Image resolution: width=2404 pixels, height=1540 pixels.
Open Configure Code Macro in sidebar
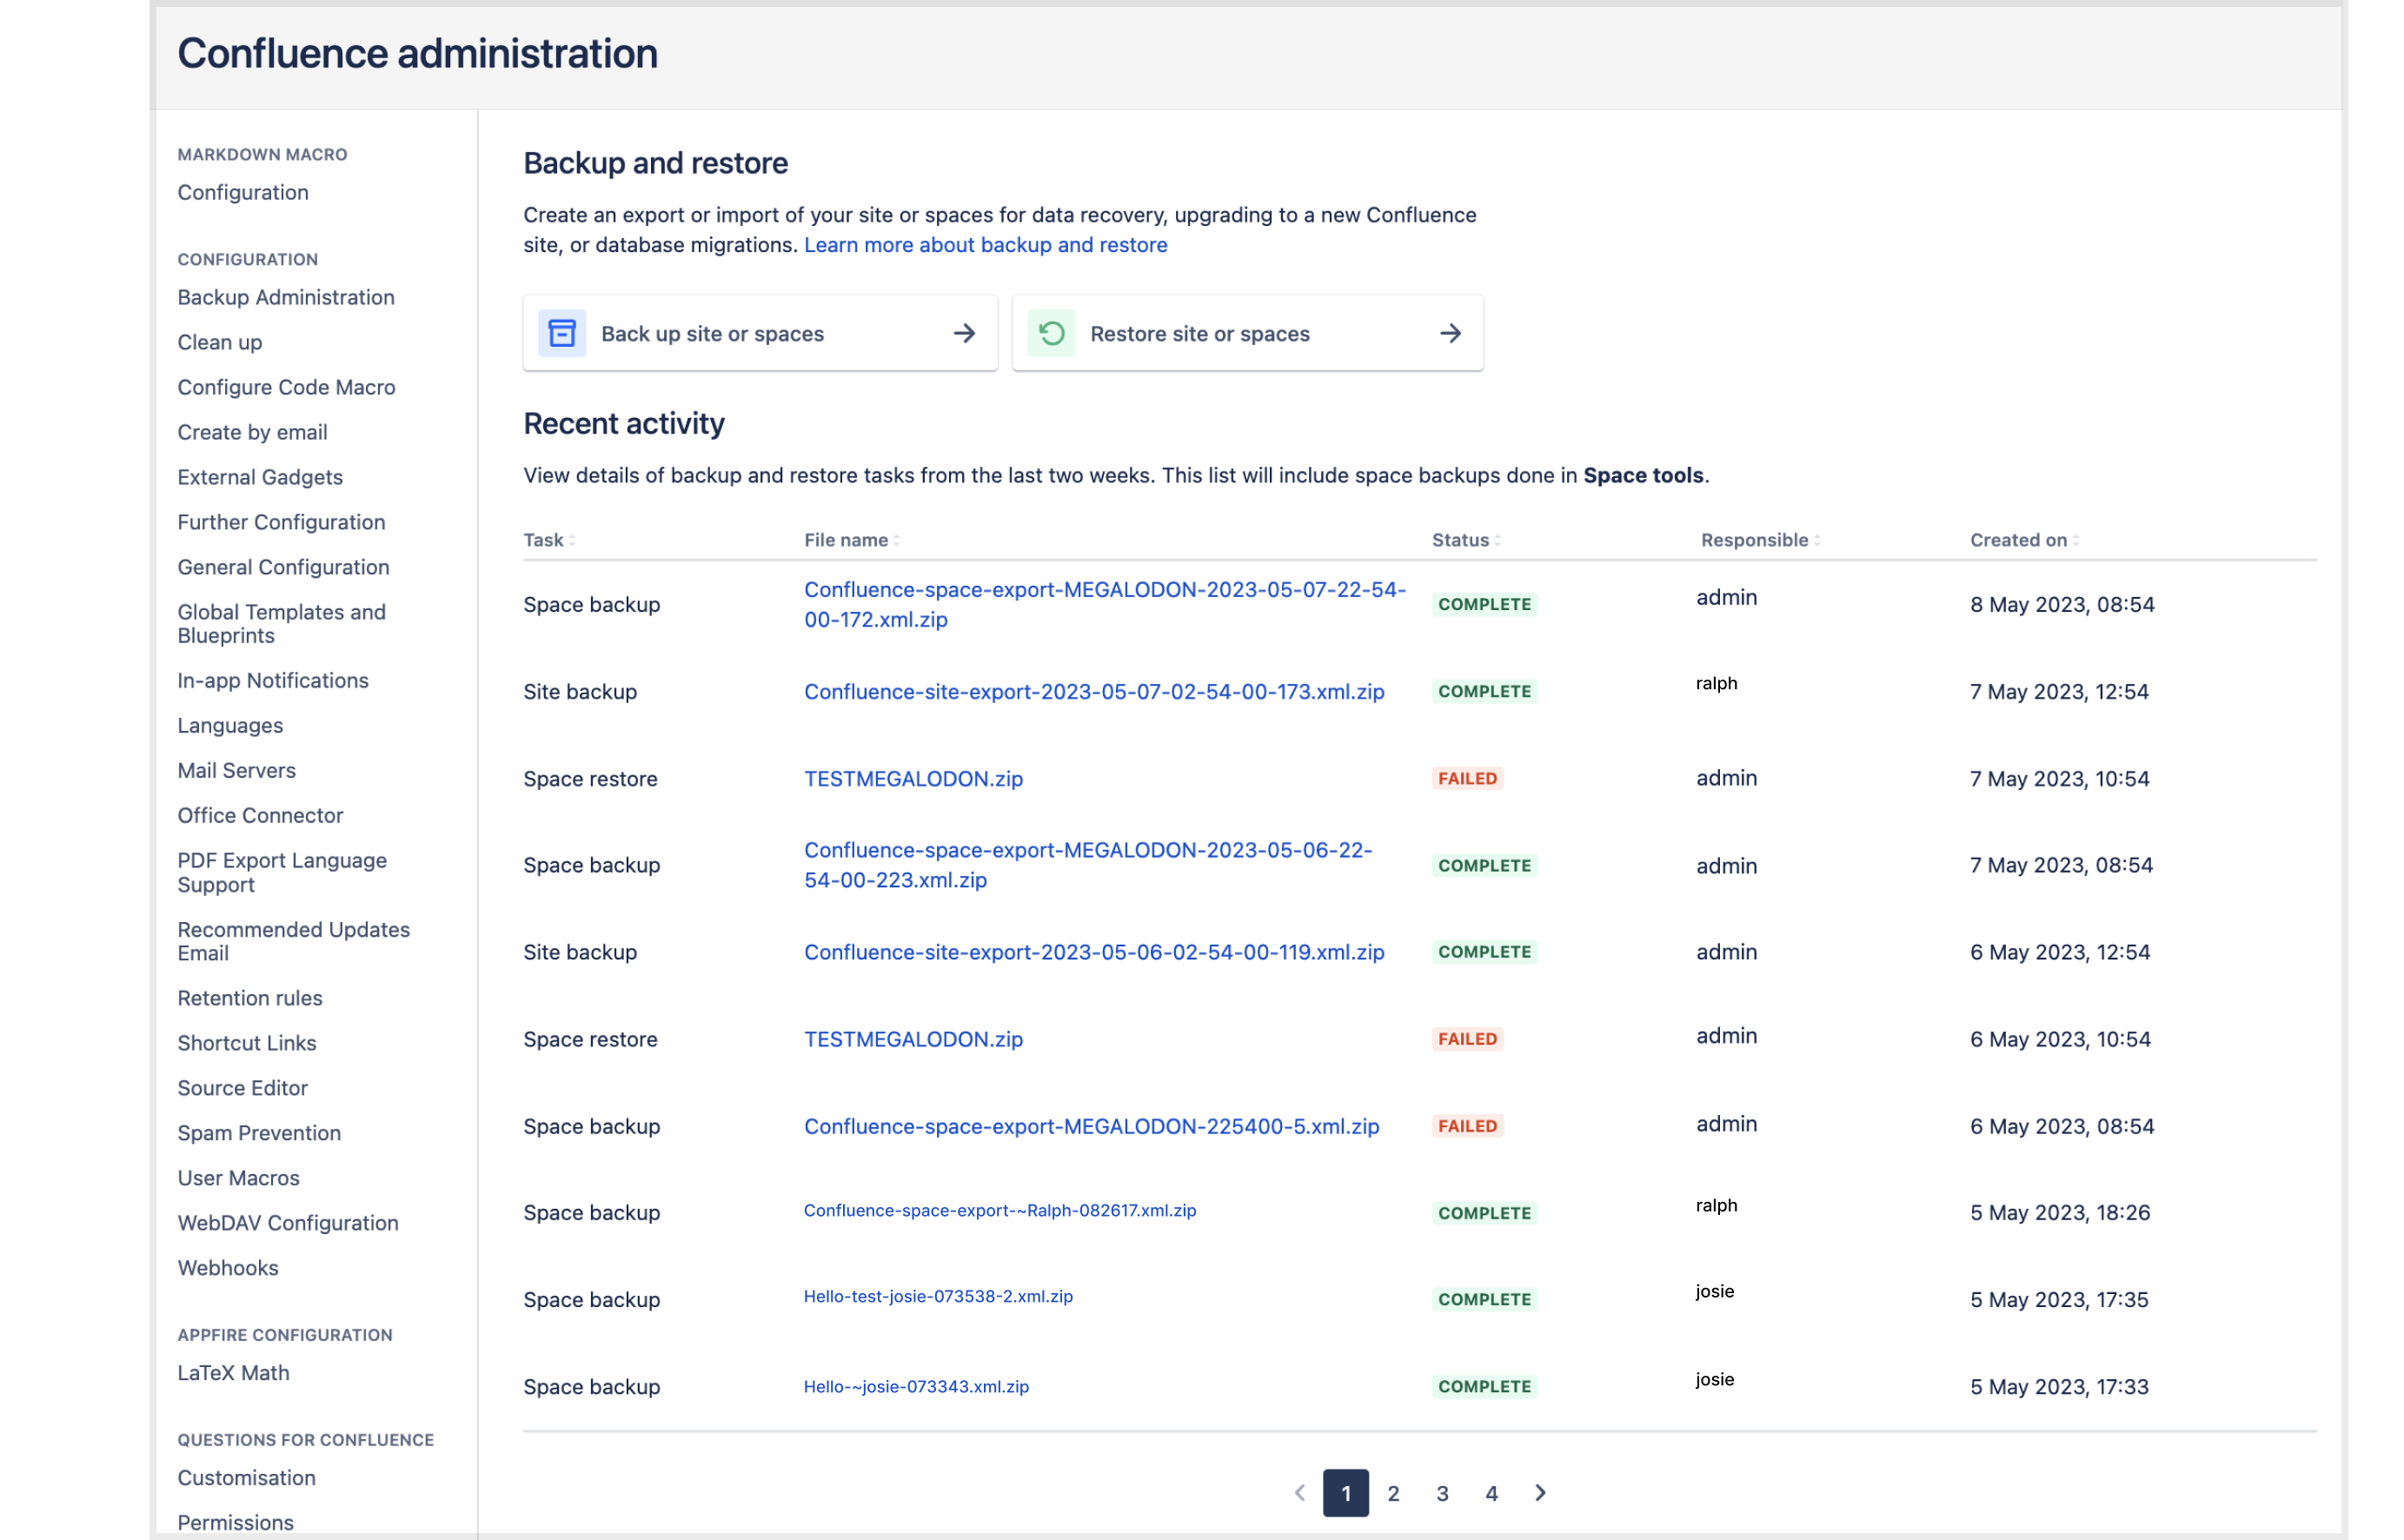tap(286, 387)
